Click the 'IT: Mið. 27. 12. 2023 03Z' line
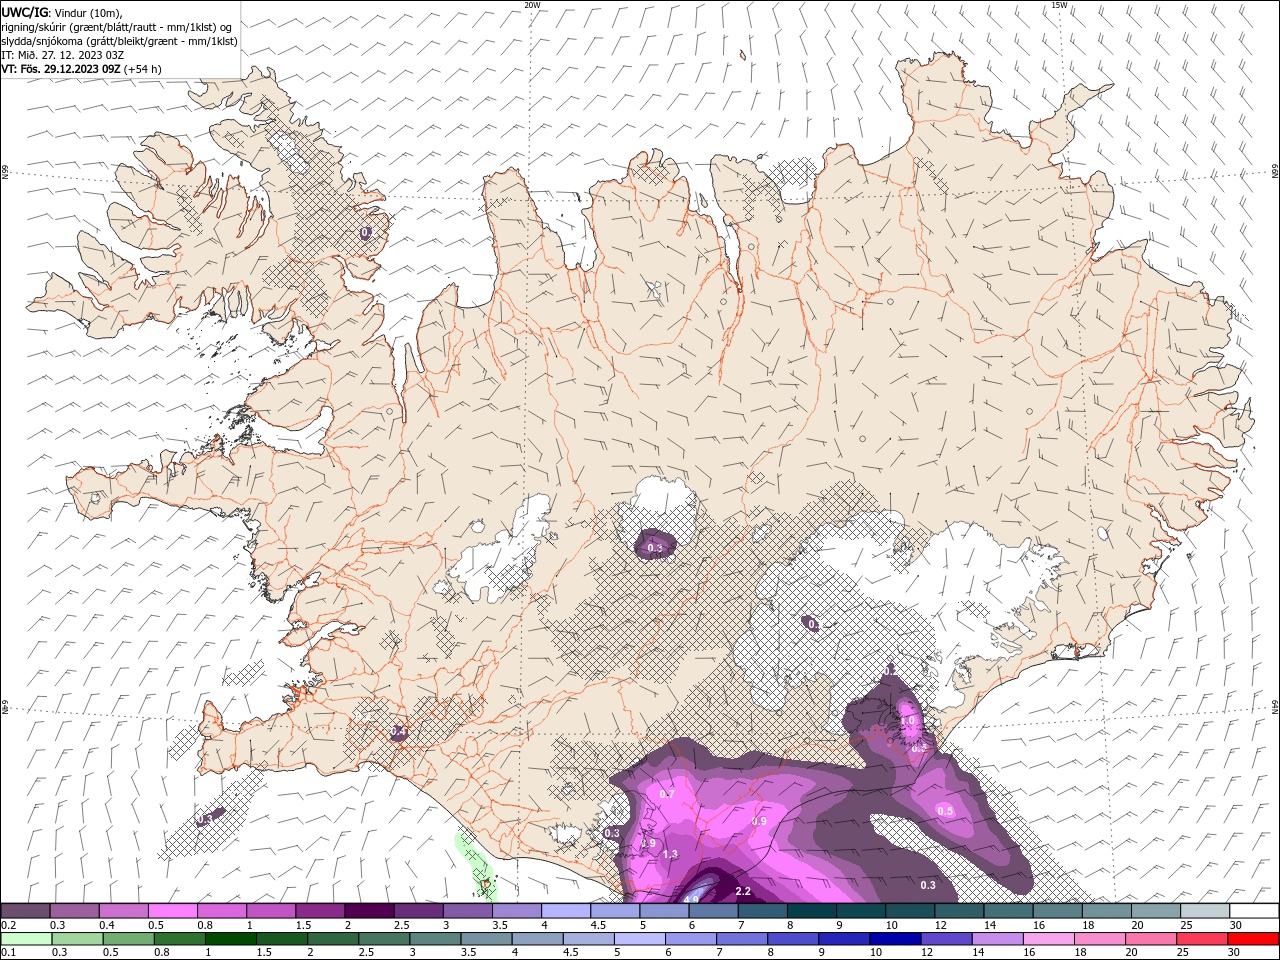This screenshot has height=960, width=1280. 62,55
